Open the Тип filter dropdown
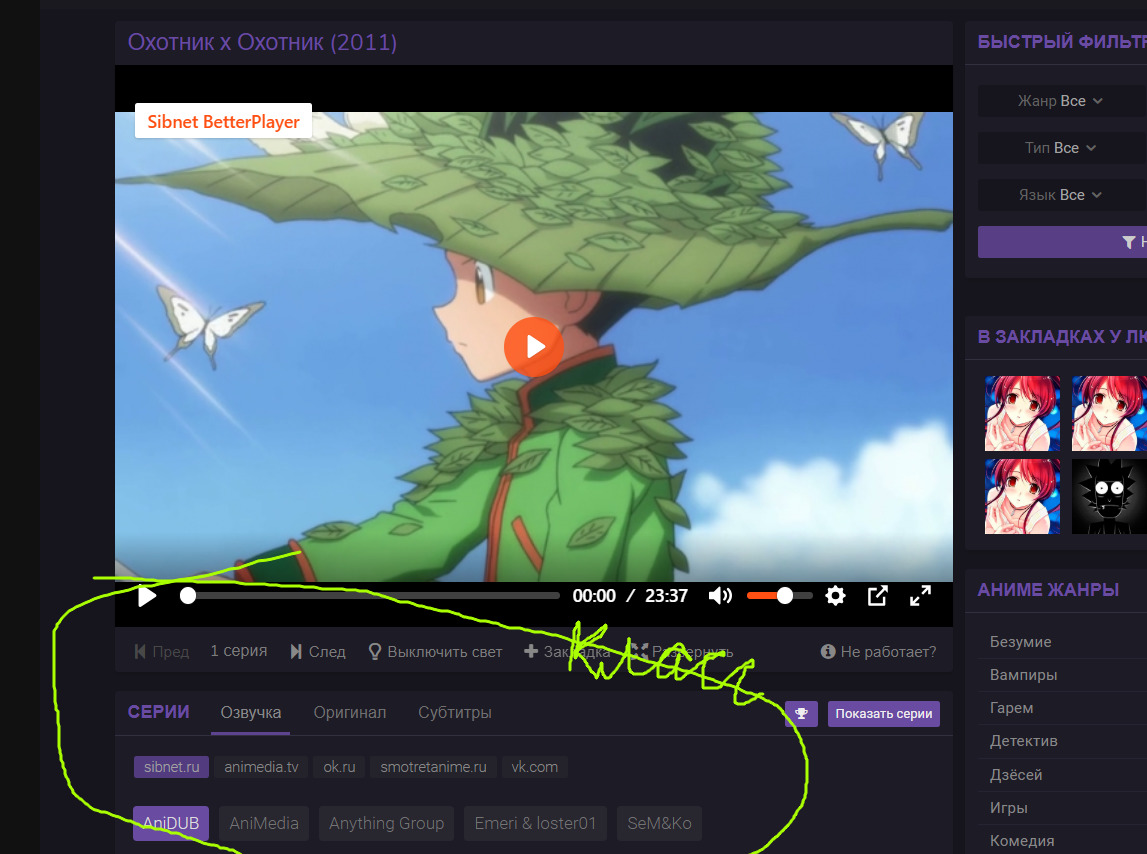1147x854 pixels. [1060, 148]
